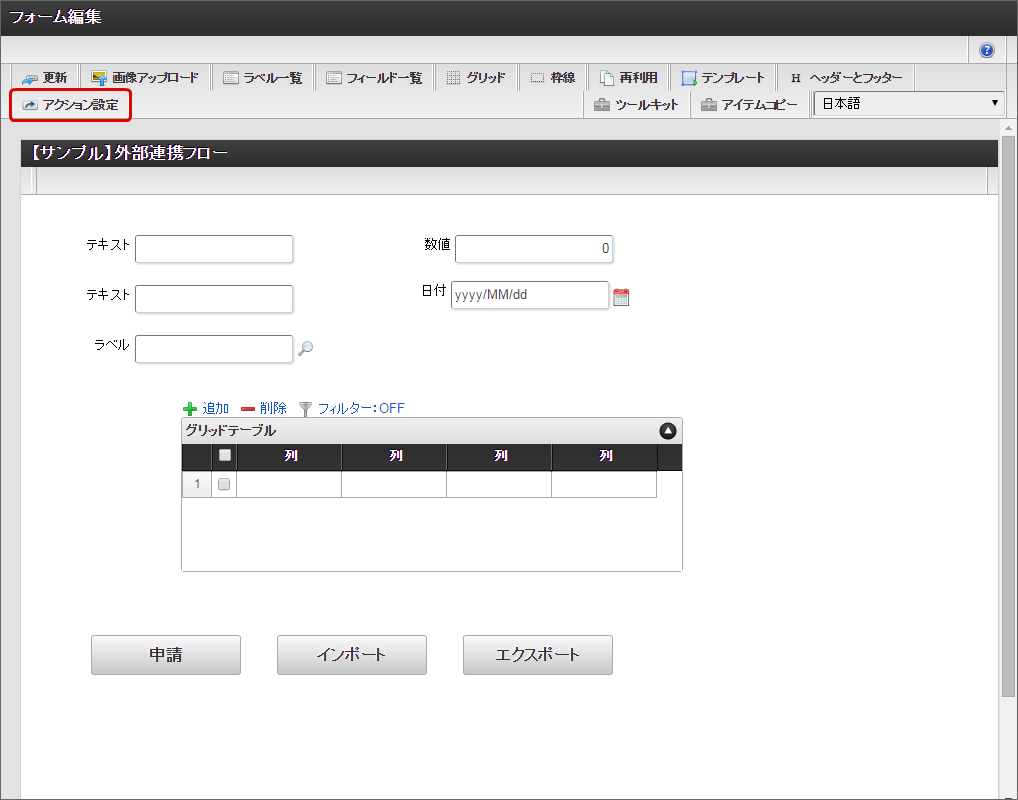Click into the 数値 input field
The image size is (1018, 800).
(533, 249)
